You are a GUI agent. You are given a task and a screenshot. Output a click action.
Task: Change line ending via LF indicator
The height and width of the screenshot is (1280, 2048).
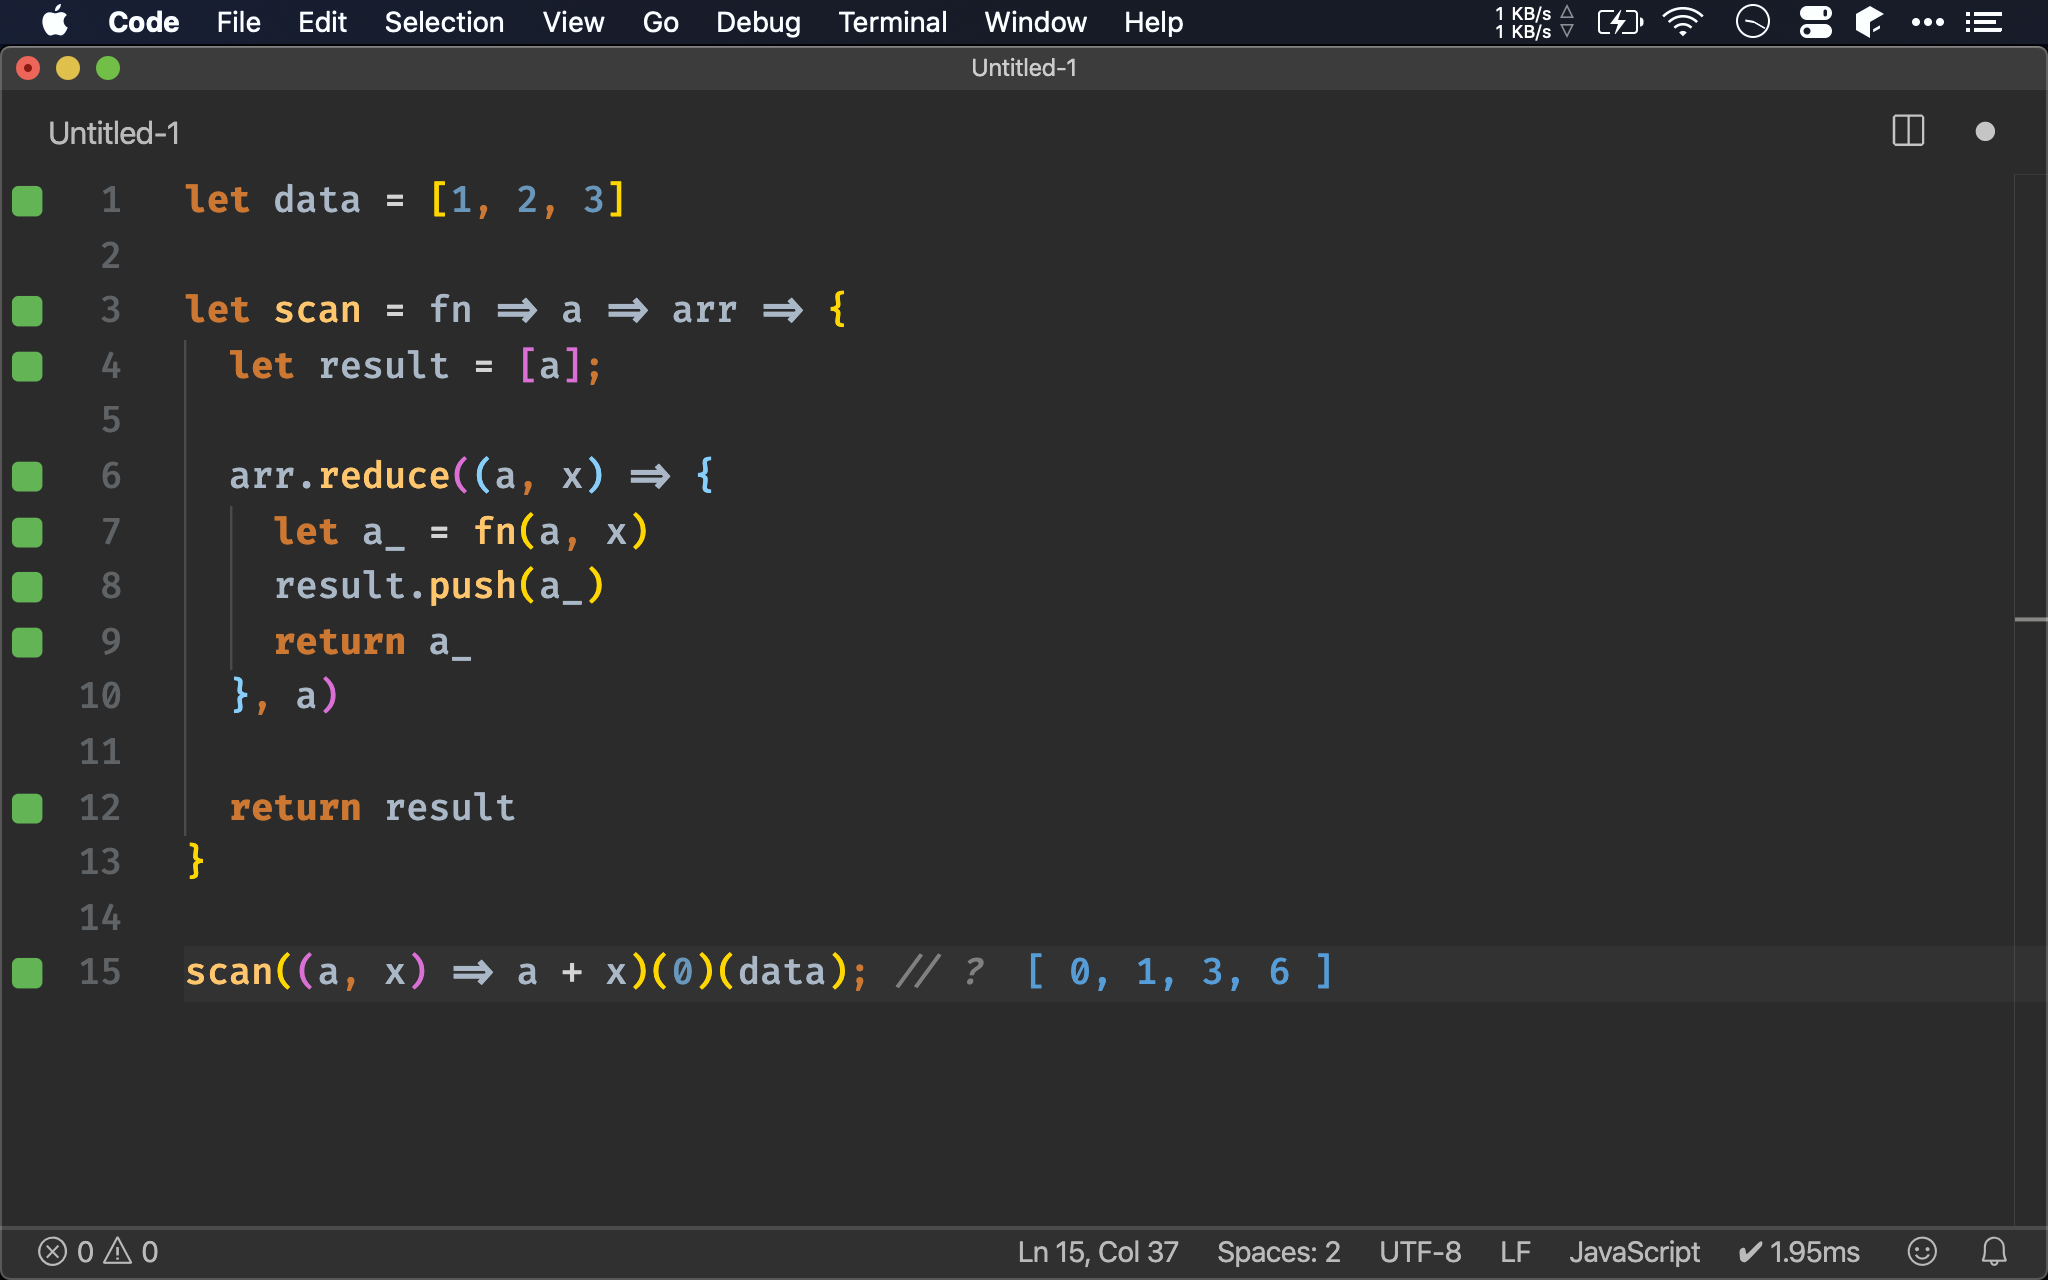(x=1515, y=1252)
